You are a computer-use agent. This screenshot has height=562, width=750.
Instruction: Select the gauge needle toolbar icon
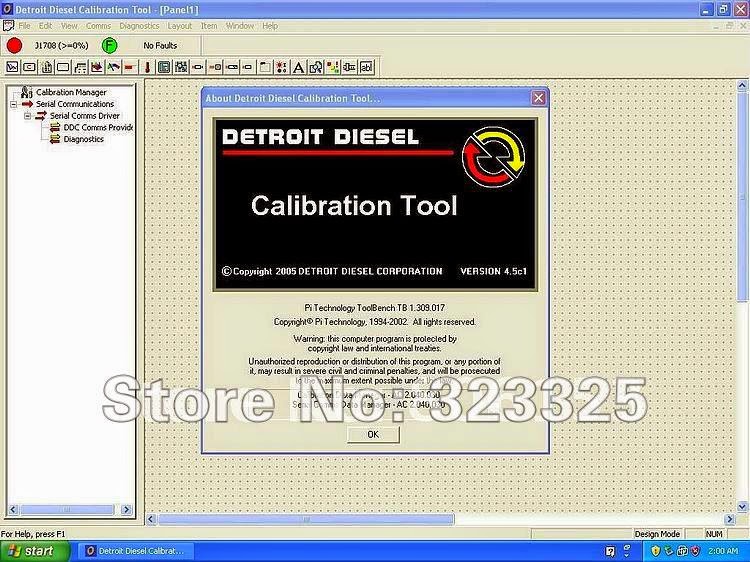(113, 67)
